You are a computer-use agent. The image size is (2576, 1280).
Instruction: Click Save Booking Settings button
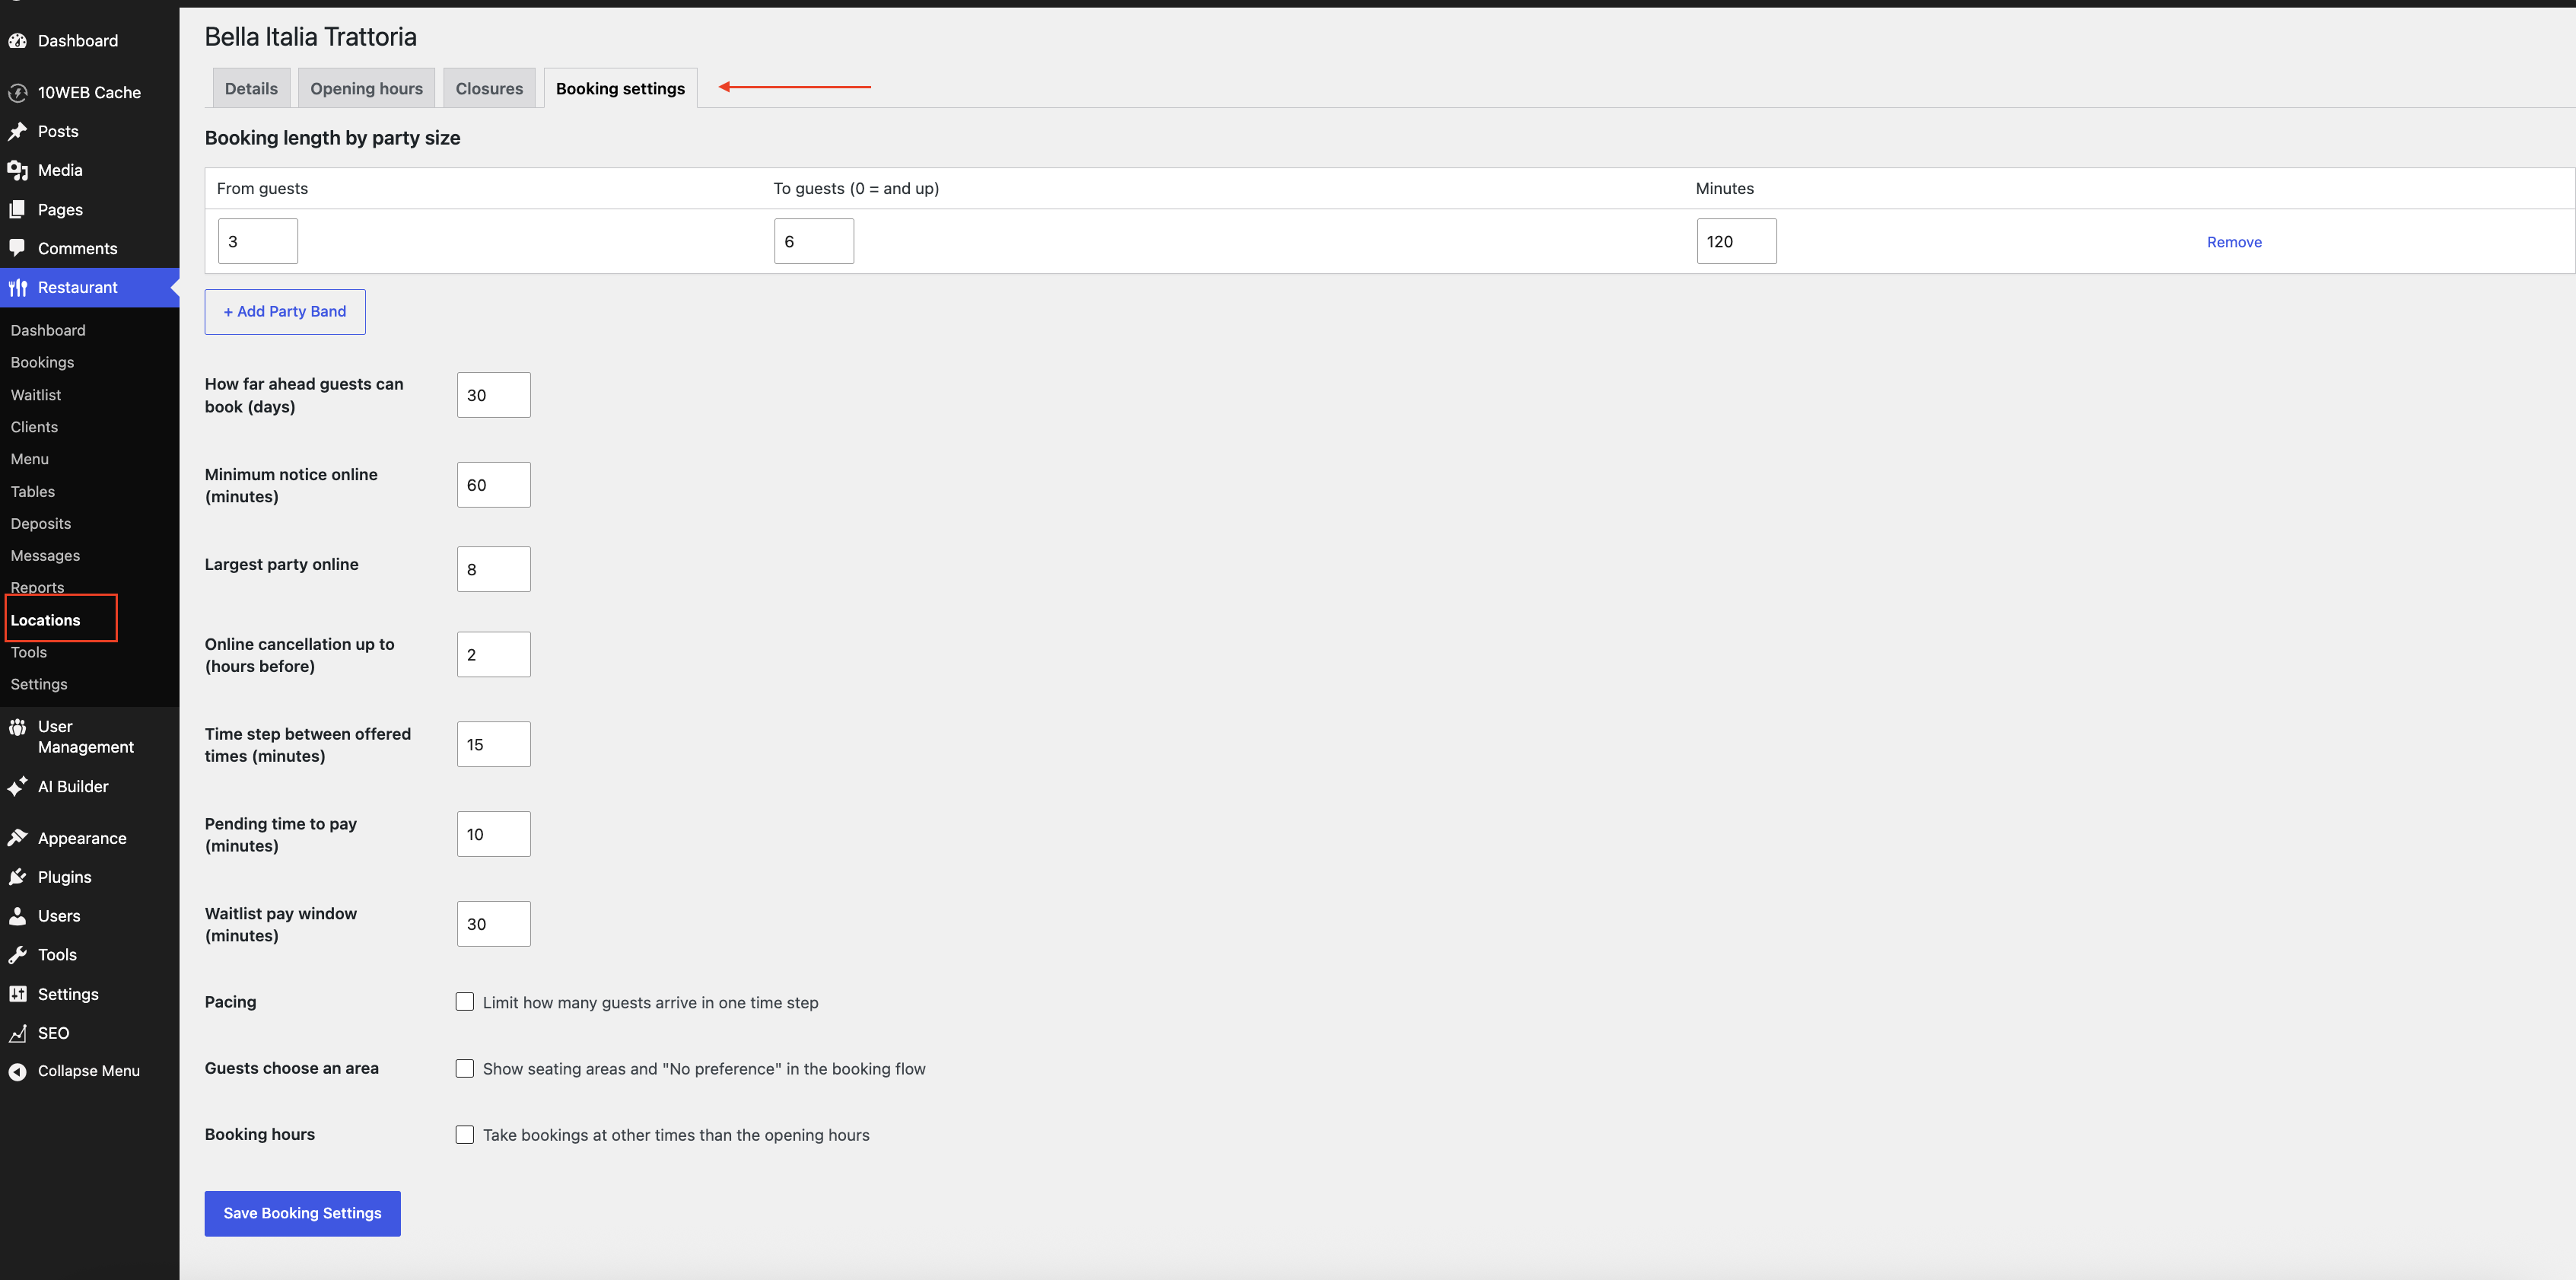coord(302,1214)
